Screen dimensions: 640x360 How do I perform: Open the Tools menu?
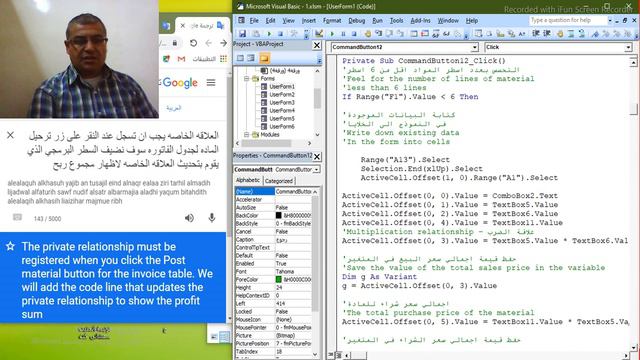pos(396,20)
